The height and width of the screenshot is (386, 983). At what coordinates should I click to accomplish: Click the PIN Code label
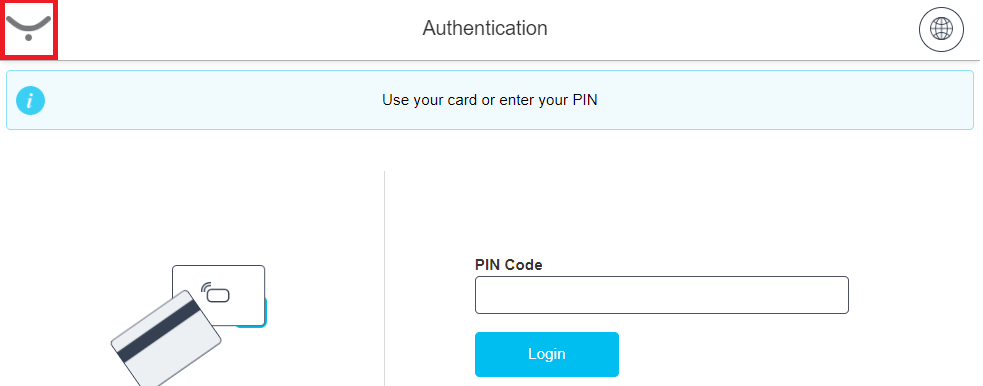pyautogui.click(x=508, y=265)
